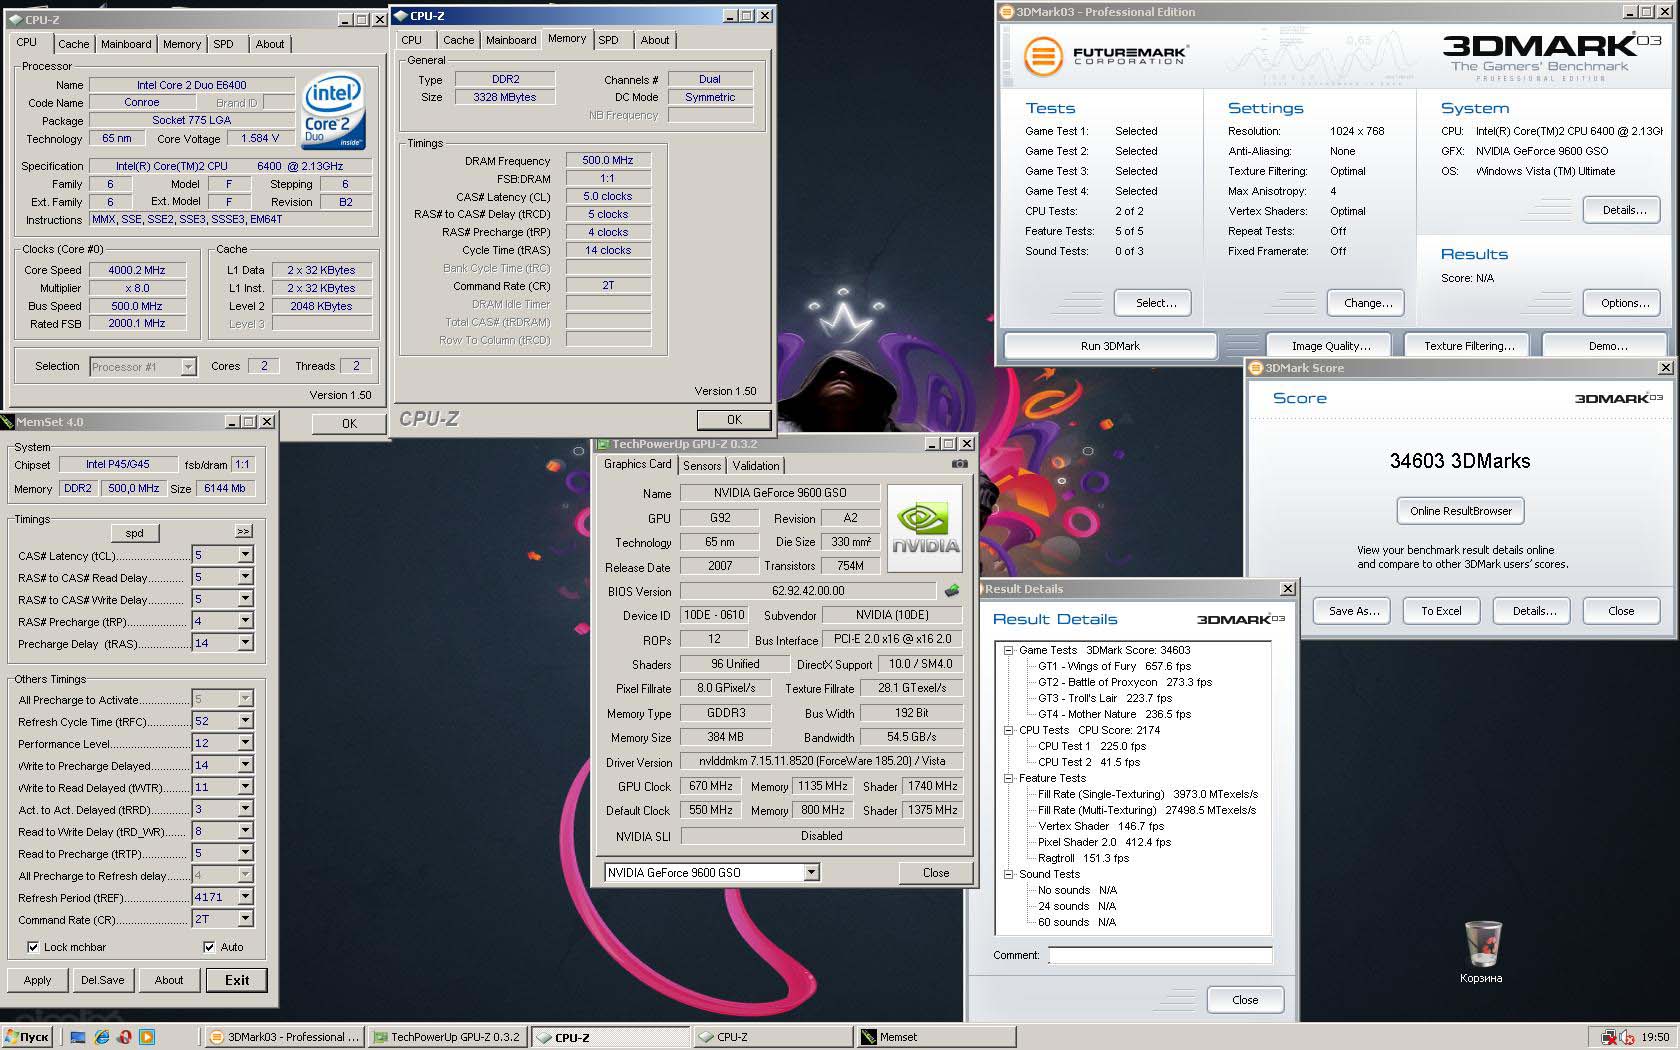The height and width of the screenshot is (1050, 1680).
Task: Switch to the Validation tab in GPU-Z
Action: tap(756, 466)
